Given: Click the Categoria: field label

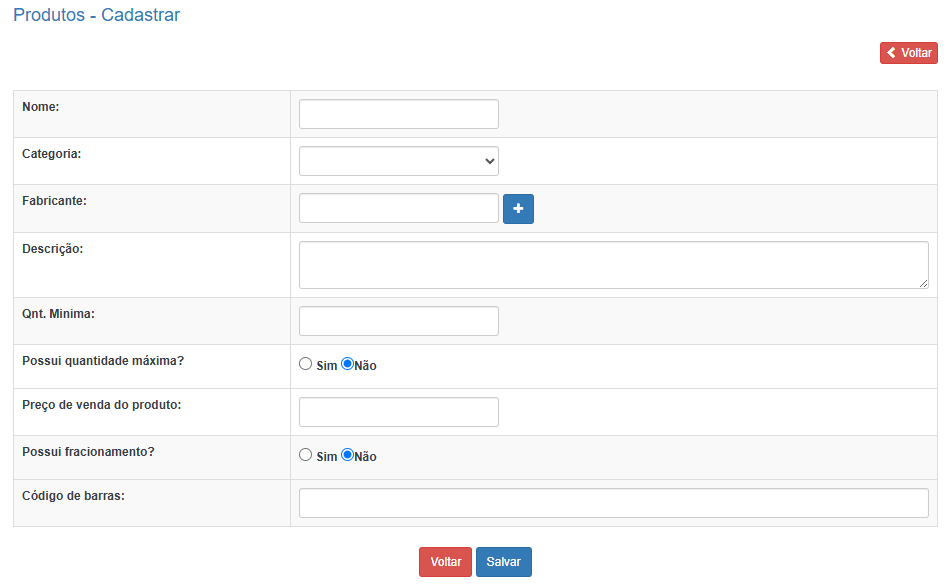Looking at the screenshot, I should point(52,154).
